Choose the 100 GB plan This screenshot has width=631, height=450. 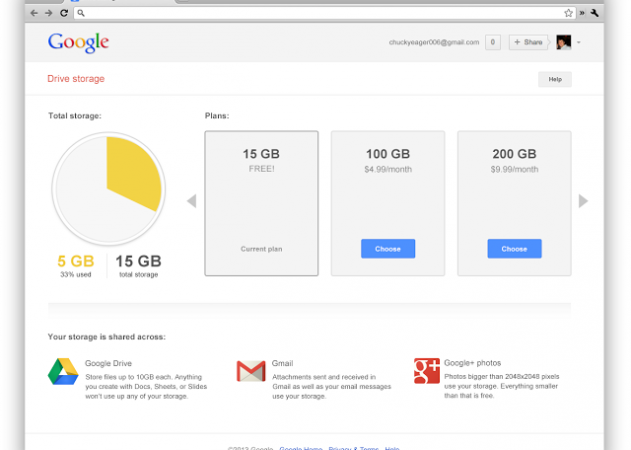[387, 248]
